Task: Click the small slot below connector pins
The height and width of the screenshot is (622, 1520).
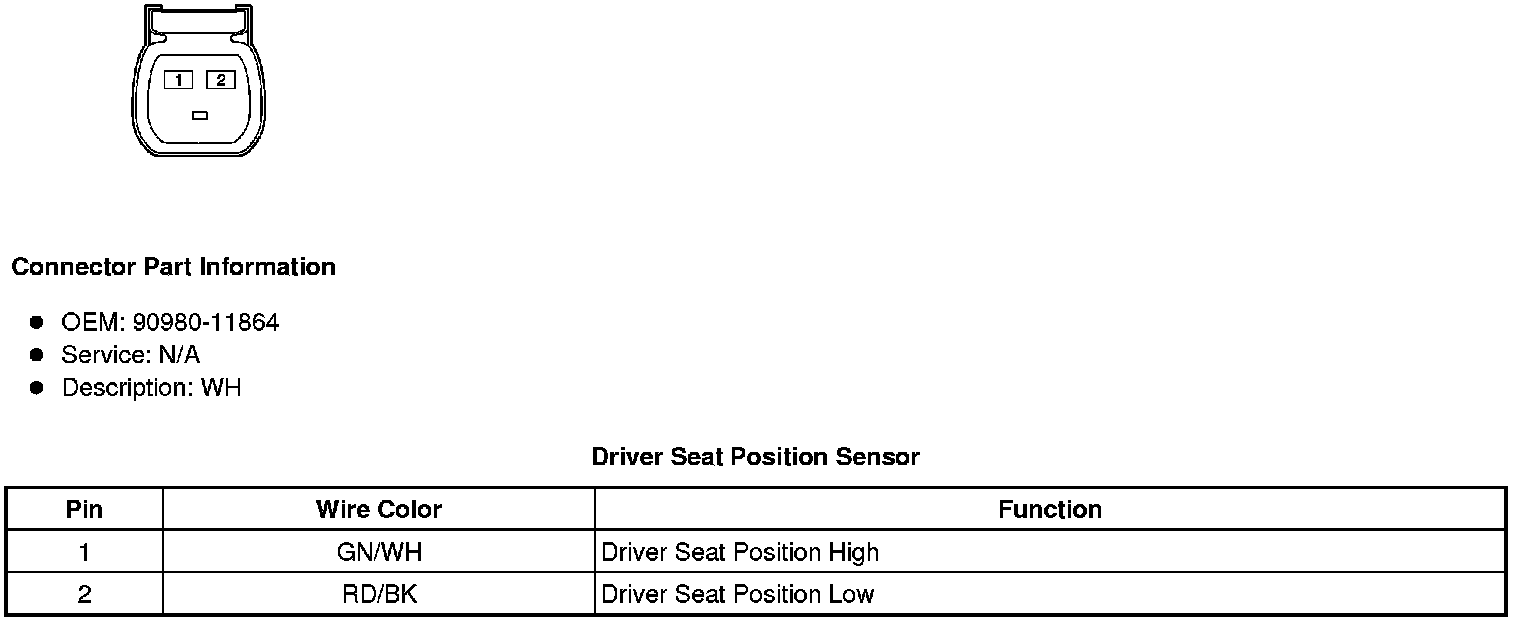Action: click(x=199, y=116)
